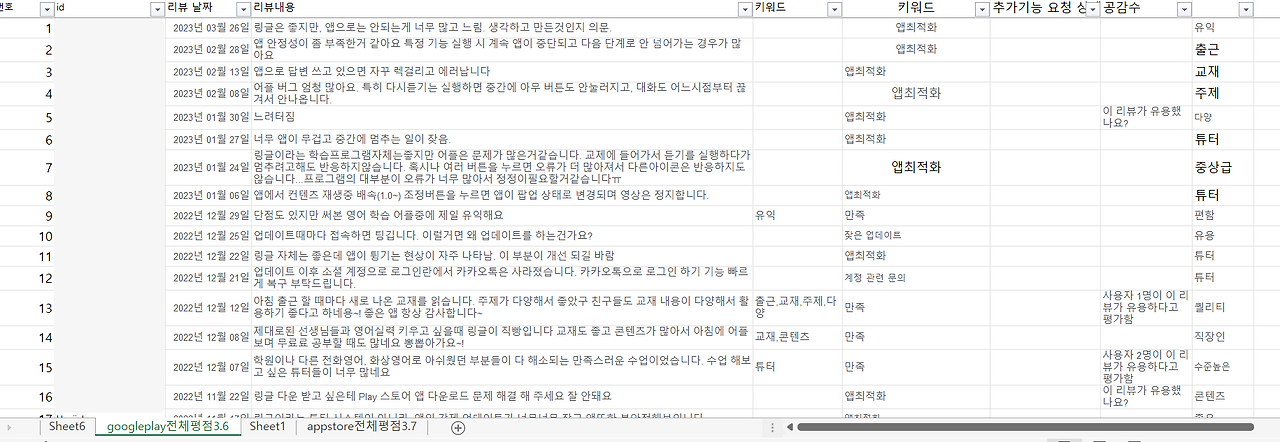Image resolution: width=1280 pixels, height=442 pixels.
Task: Open the filter dropdown for 추가기능 요청 column
Action: tap(1092, 8)
